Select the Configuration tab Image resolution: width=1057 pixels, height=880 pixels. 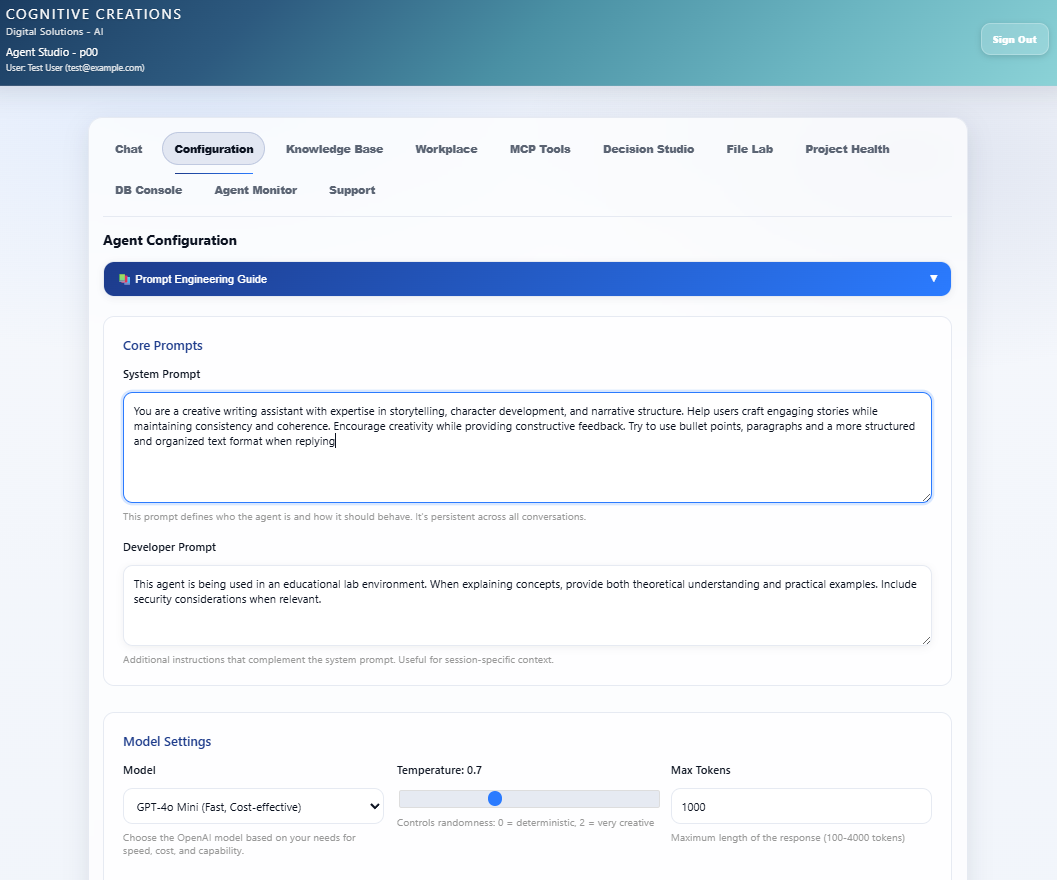pos(213,149)
